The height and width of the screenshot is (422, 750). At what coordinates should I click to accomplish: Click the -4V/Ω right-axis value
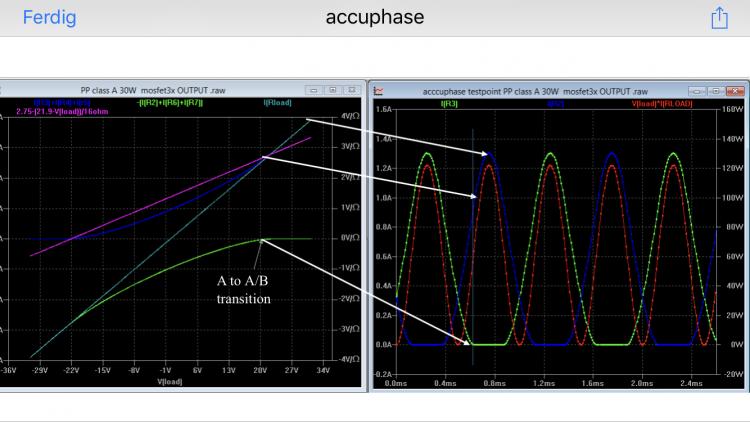[349, 359]
